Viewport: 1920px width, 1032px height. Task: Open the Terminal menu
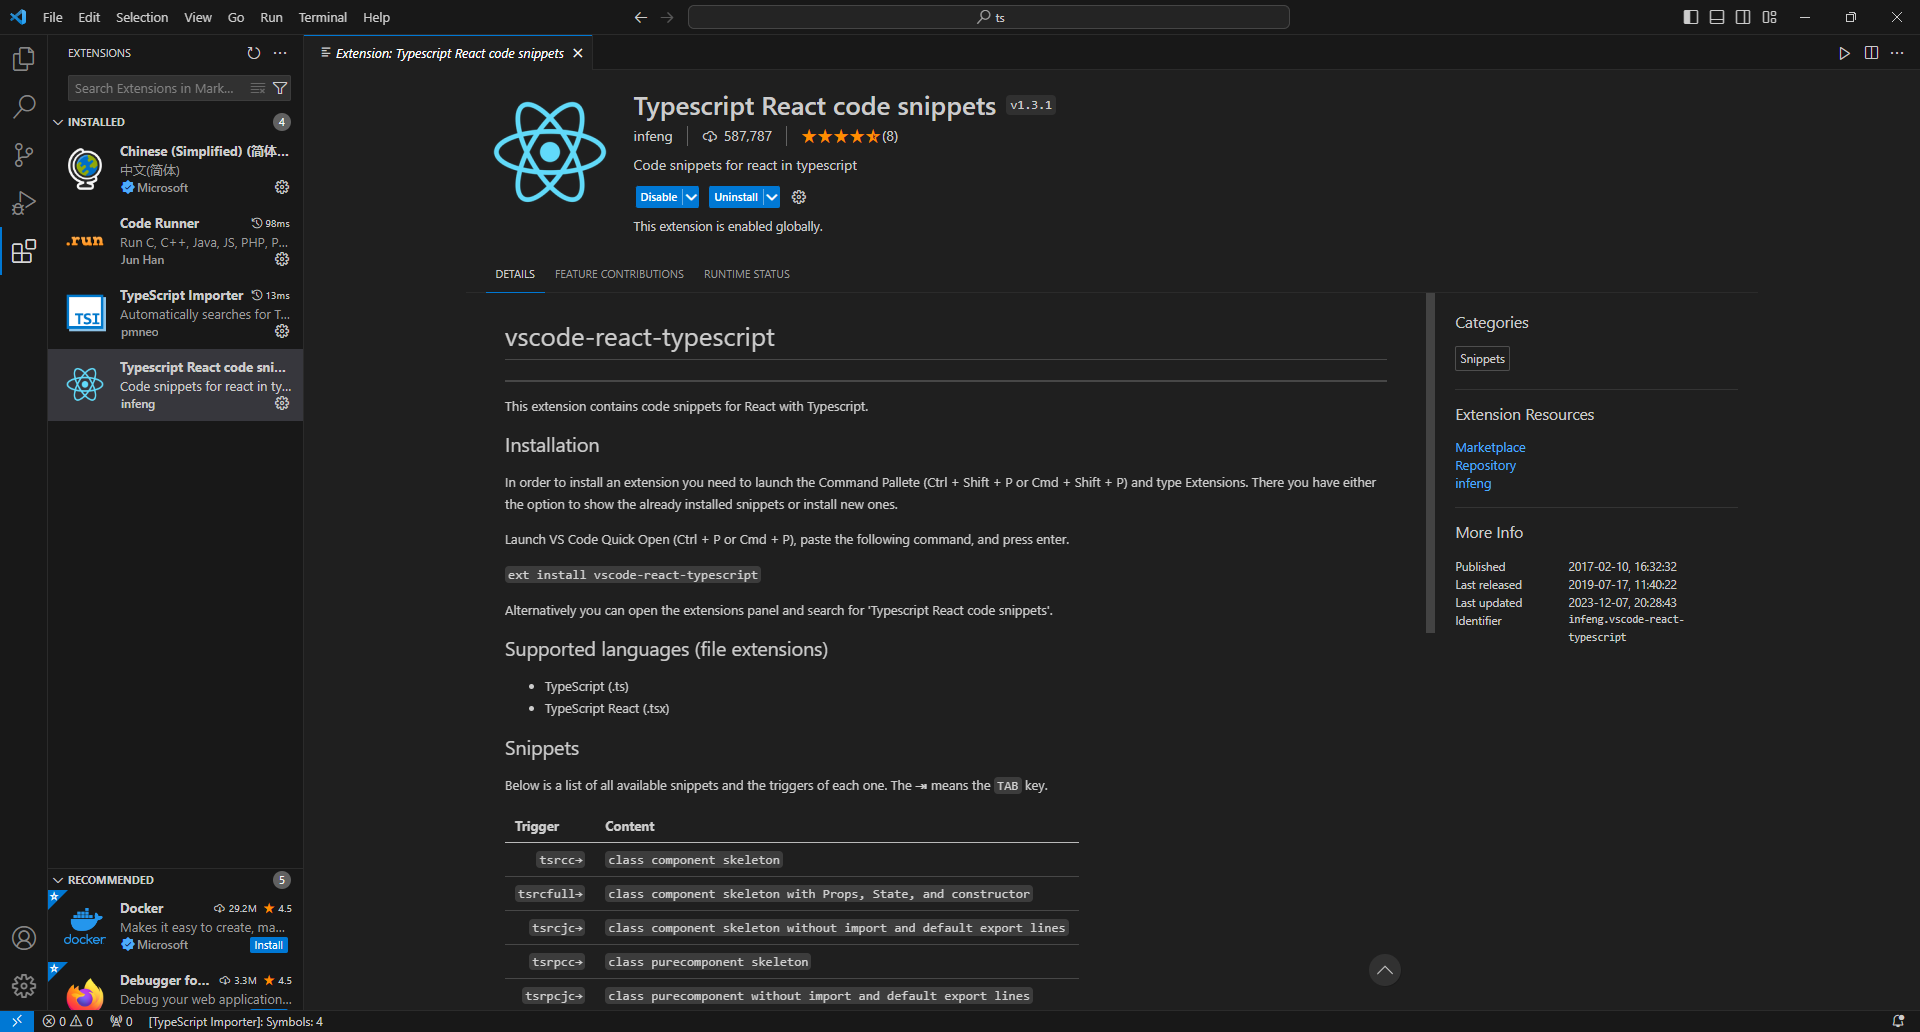[x=322, y=17]
